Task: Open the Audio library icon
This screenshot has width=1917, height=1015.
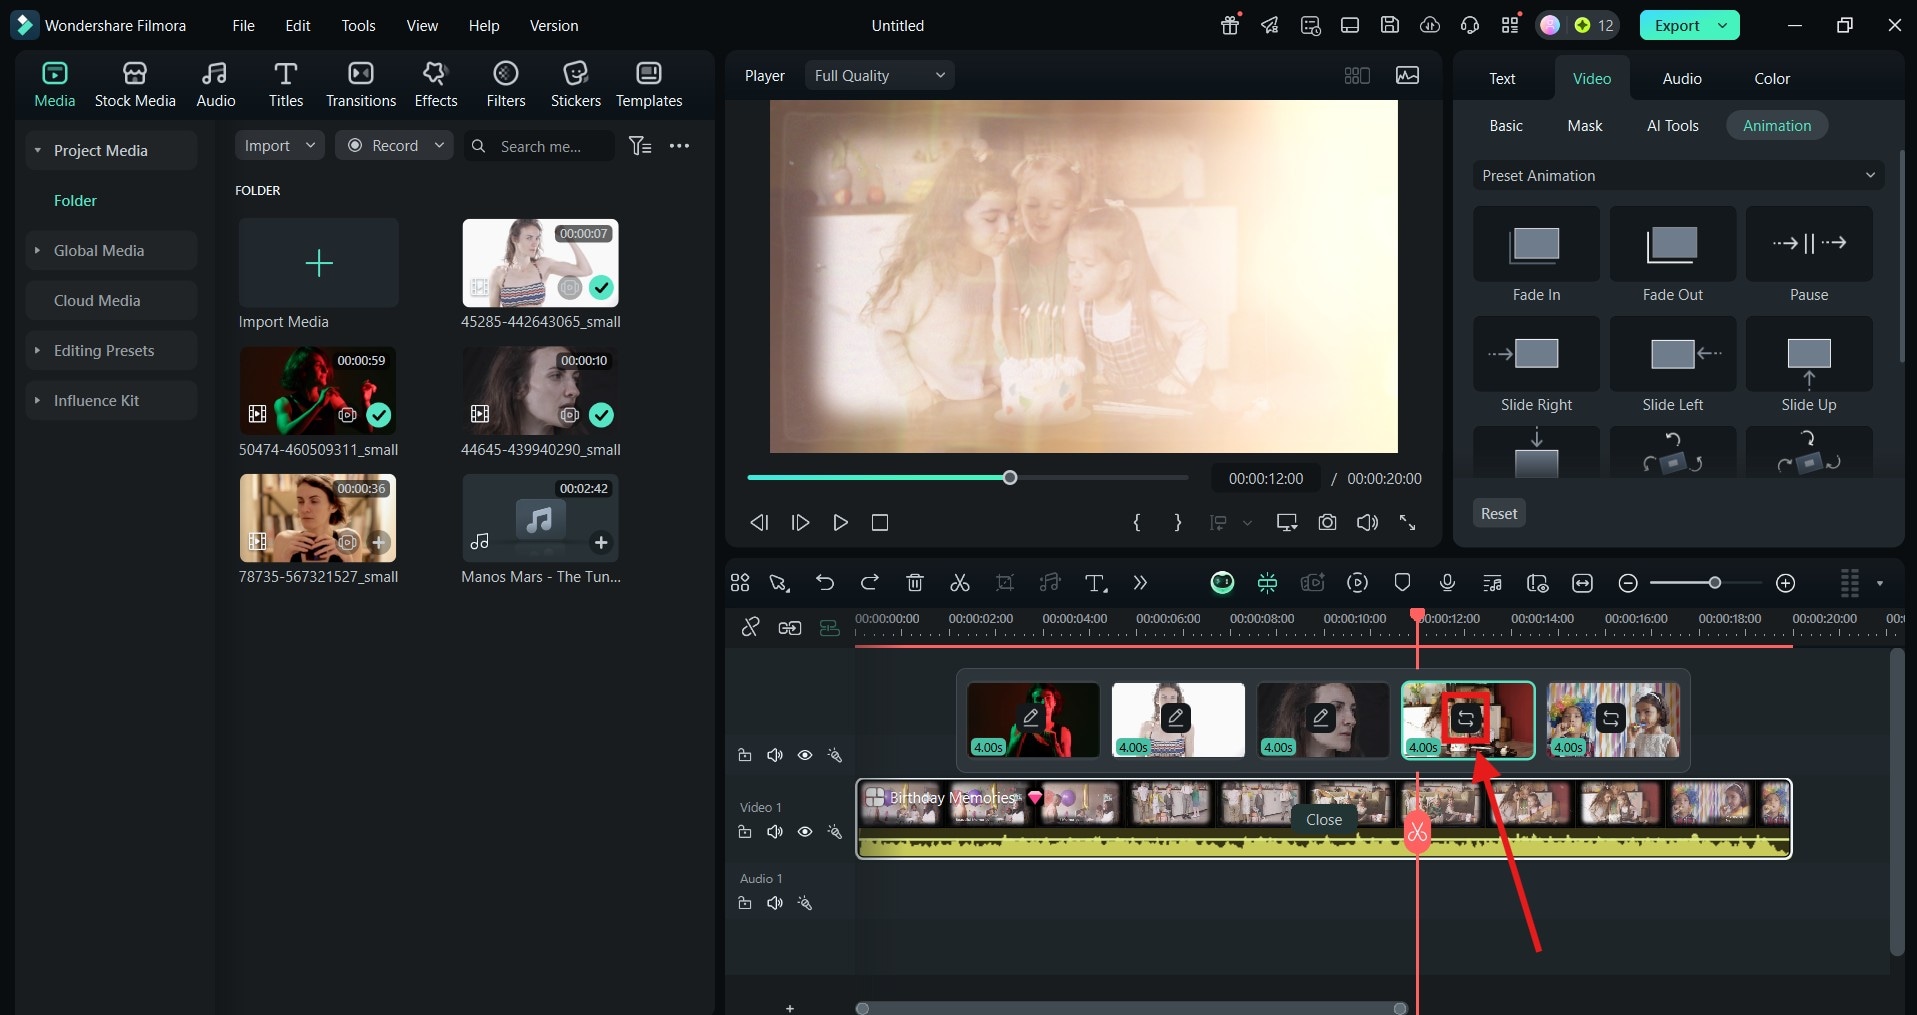Action: pyautogui.click(x=215, y=85)
